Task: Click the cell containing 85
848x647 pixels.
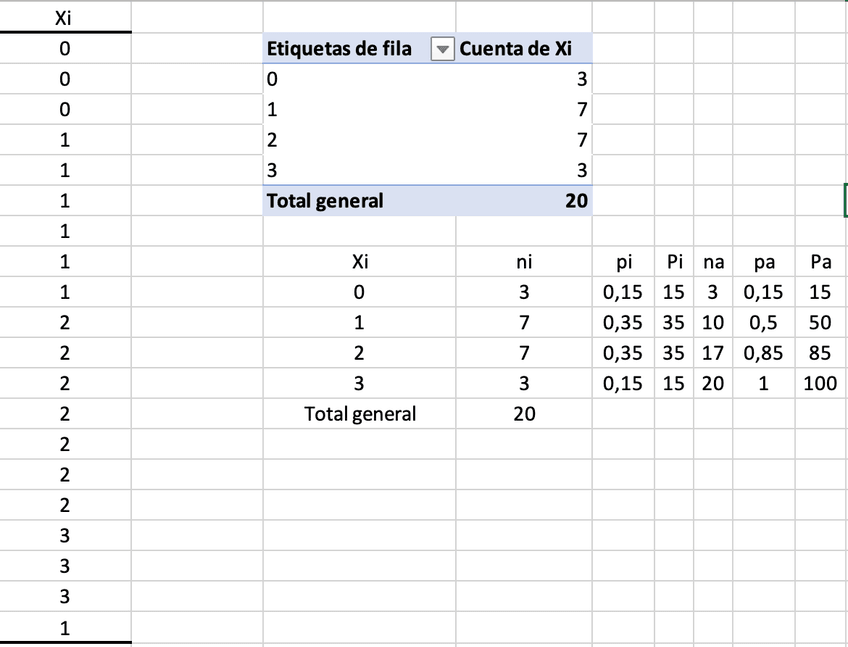Action: pyautogui.click(x=821, y=353)
